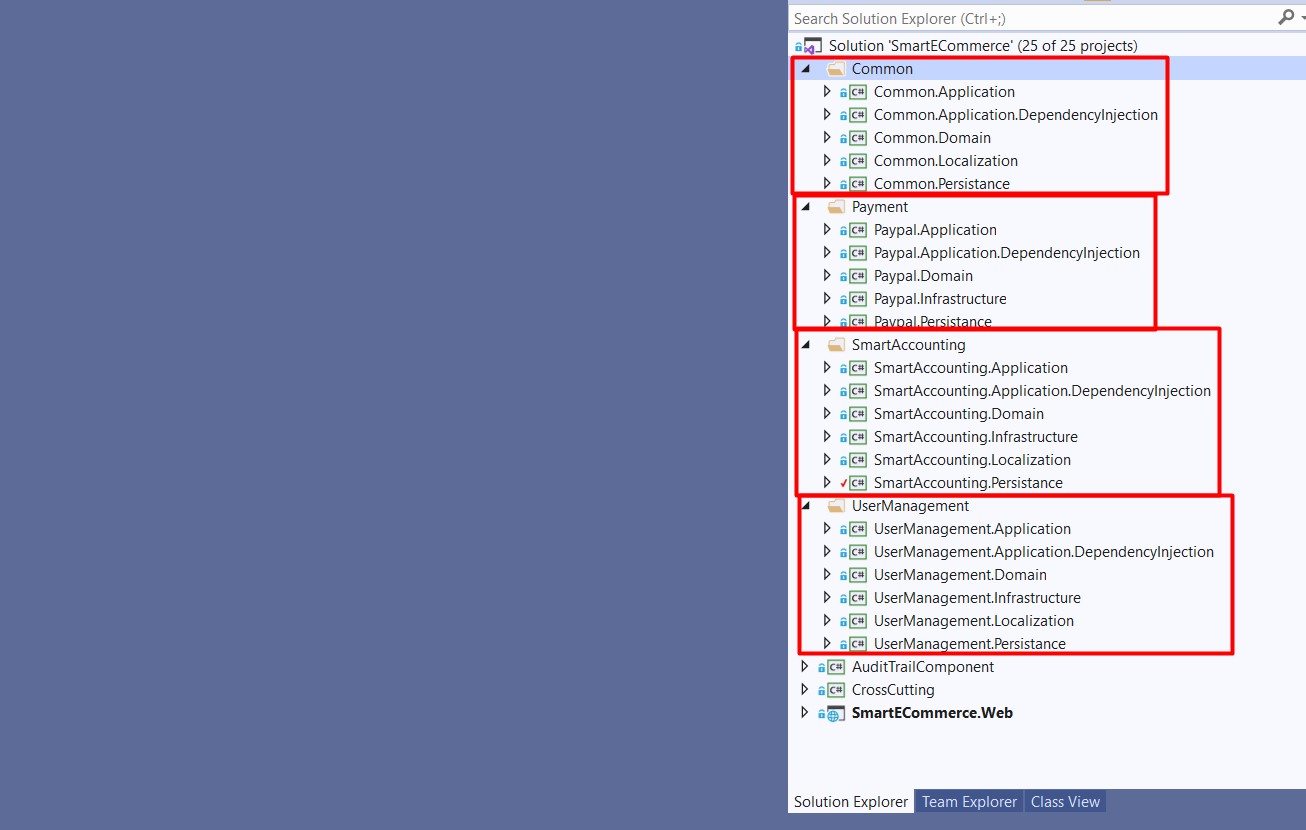Viewport: 1306px width, 830px height.
Task: Select the SmartAccounting.Infrastructure project name
Action: 976,437
